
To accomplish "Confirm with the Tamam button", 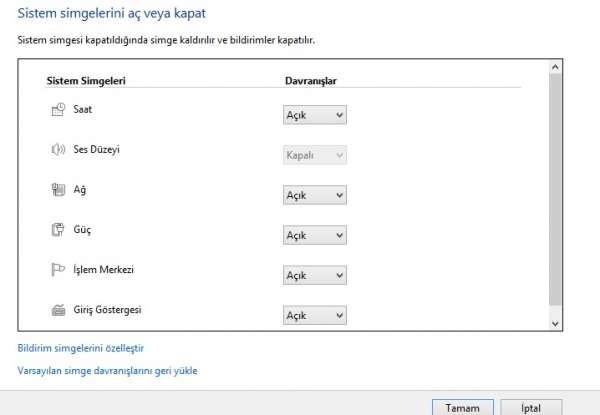I will pyautogui.click(x=463, y=408).
